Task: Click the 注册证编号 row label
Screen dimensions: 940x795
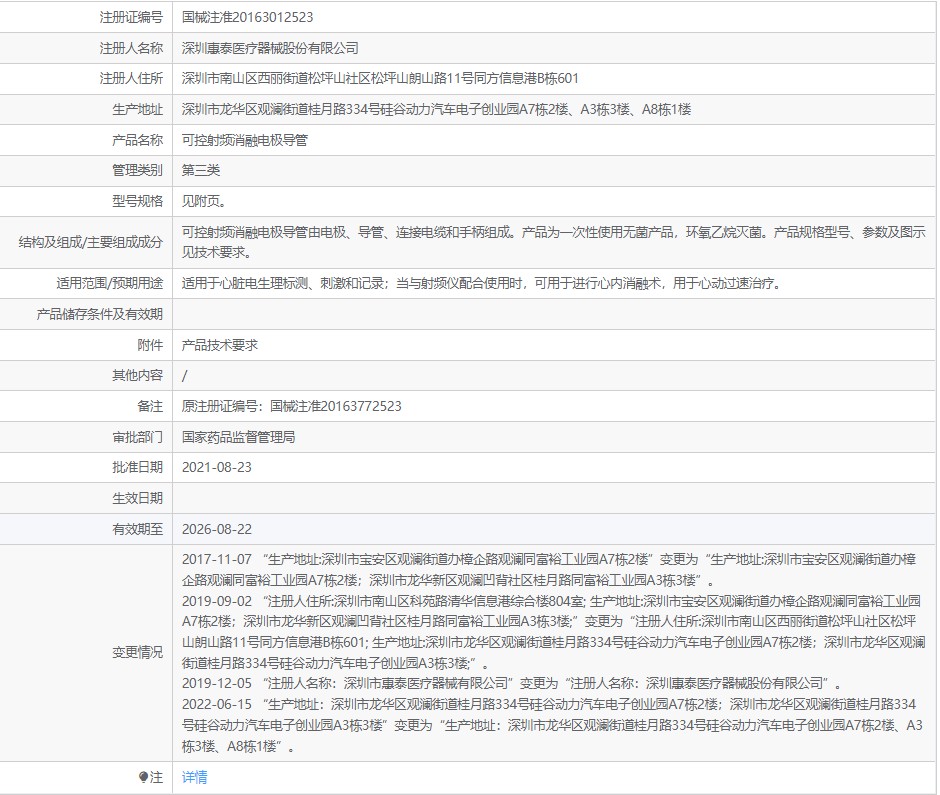Action: (x=131, y=17)
